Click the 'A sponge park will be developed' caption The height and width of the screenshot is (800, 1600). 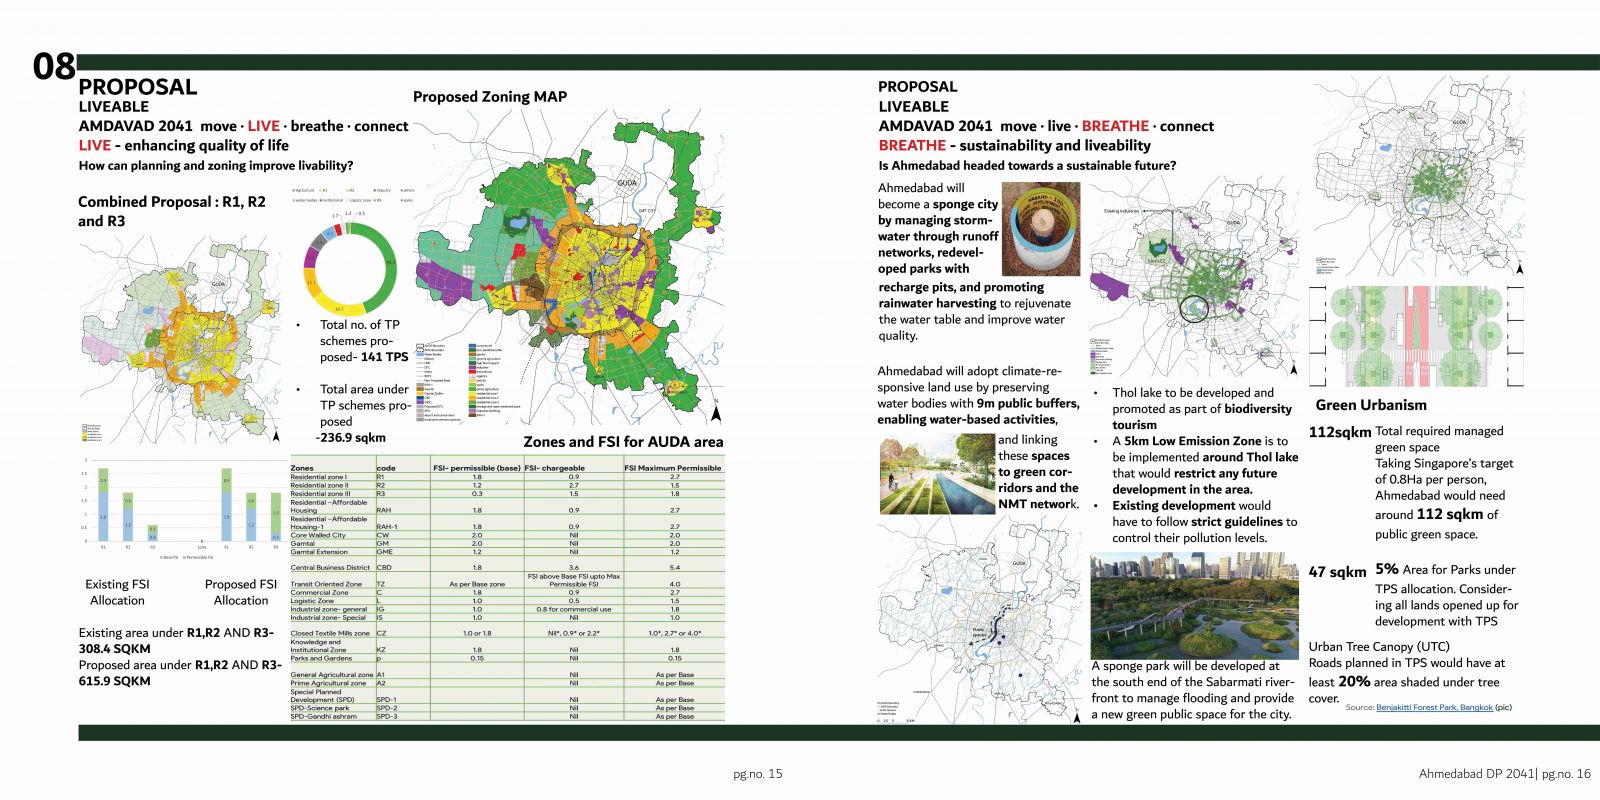tap(1192, 690)
